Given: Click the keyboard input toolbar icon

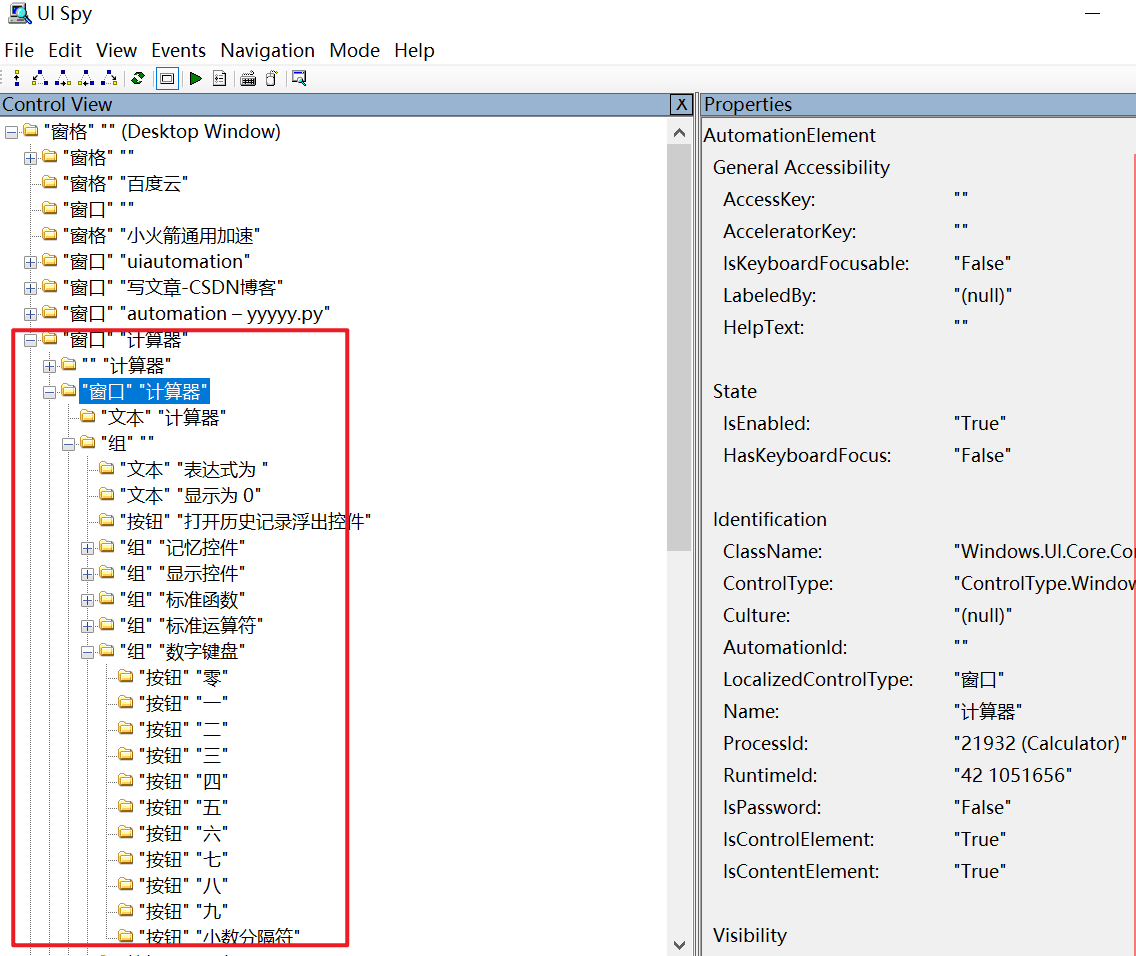Looking at the screenshot, I should coord(248,78).
